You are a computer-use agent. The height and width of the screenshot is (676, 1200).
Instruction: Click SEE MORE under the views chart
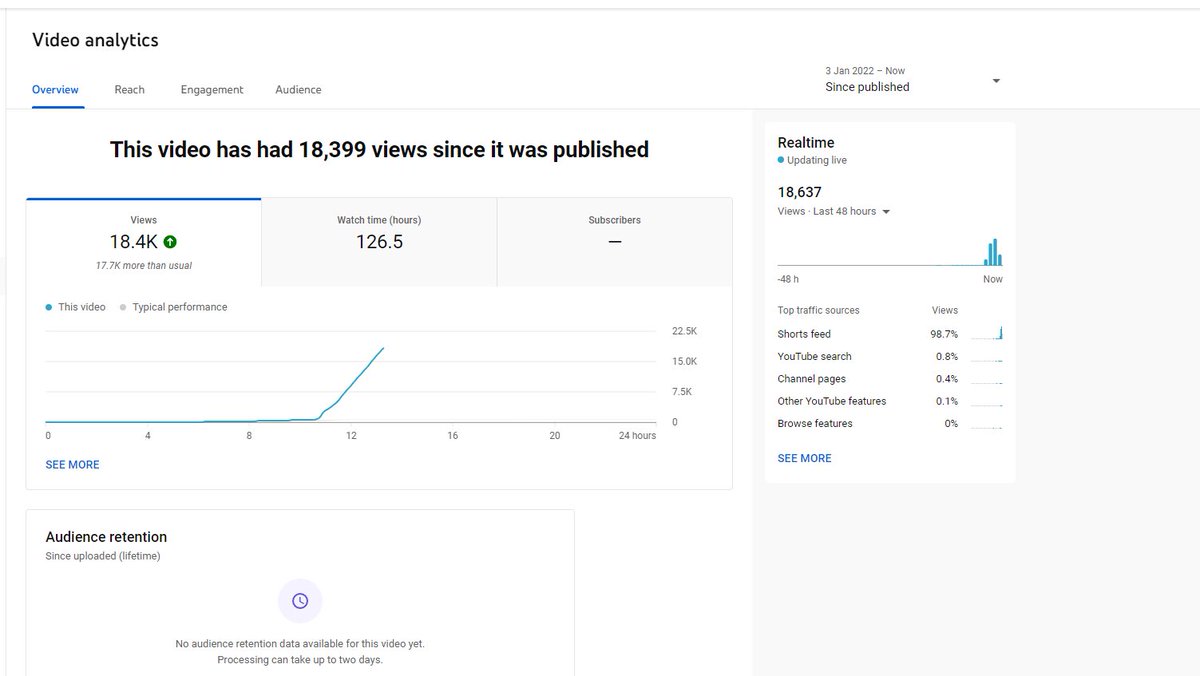[x=72, y=465]
